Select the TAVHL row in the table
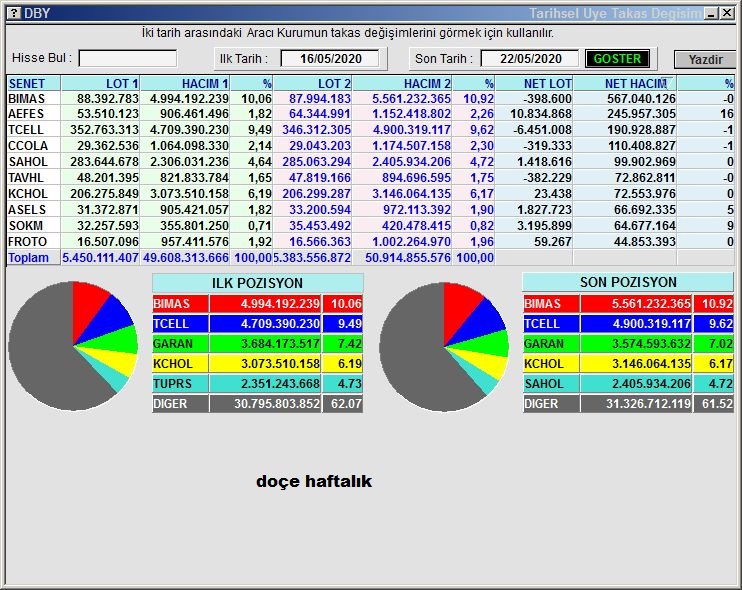 point(371,178)
